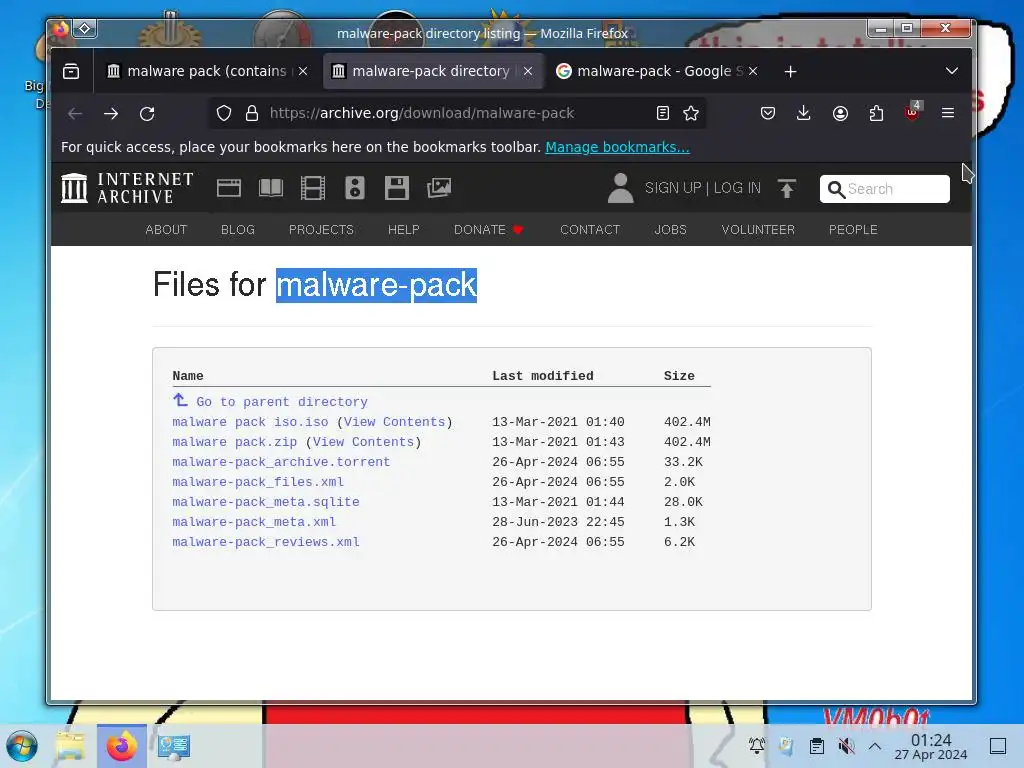Open the Manage bookmarks link
The height and width of the screenshot is (768, 1024).
pyautogui.click(x=617, y=147)
